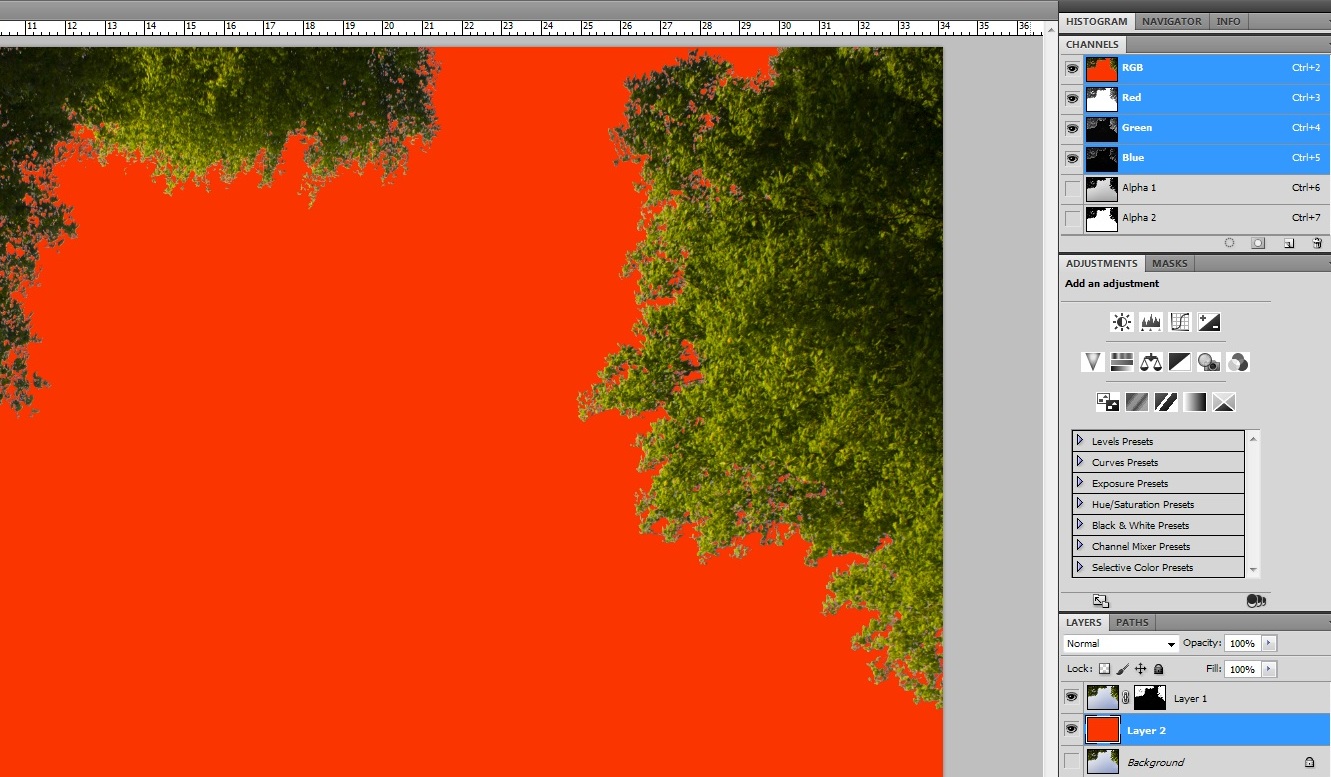The width and height of the screenshot is (1331, 777).
Task: Expand Curves Presets
Action: pos(1080,462)
